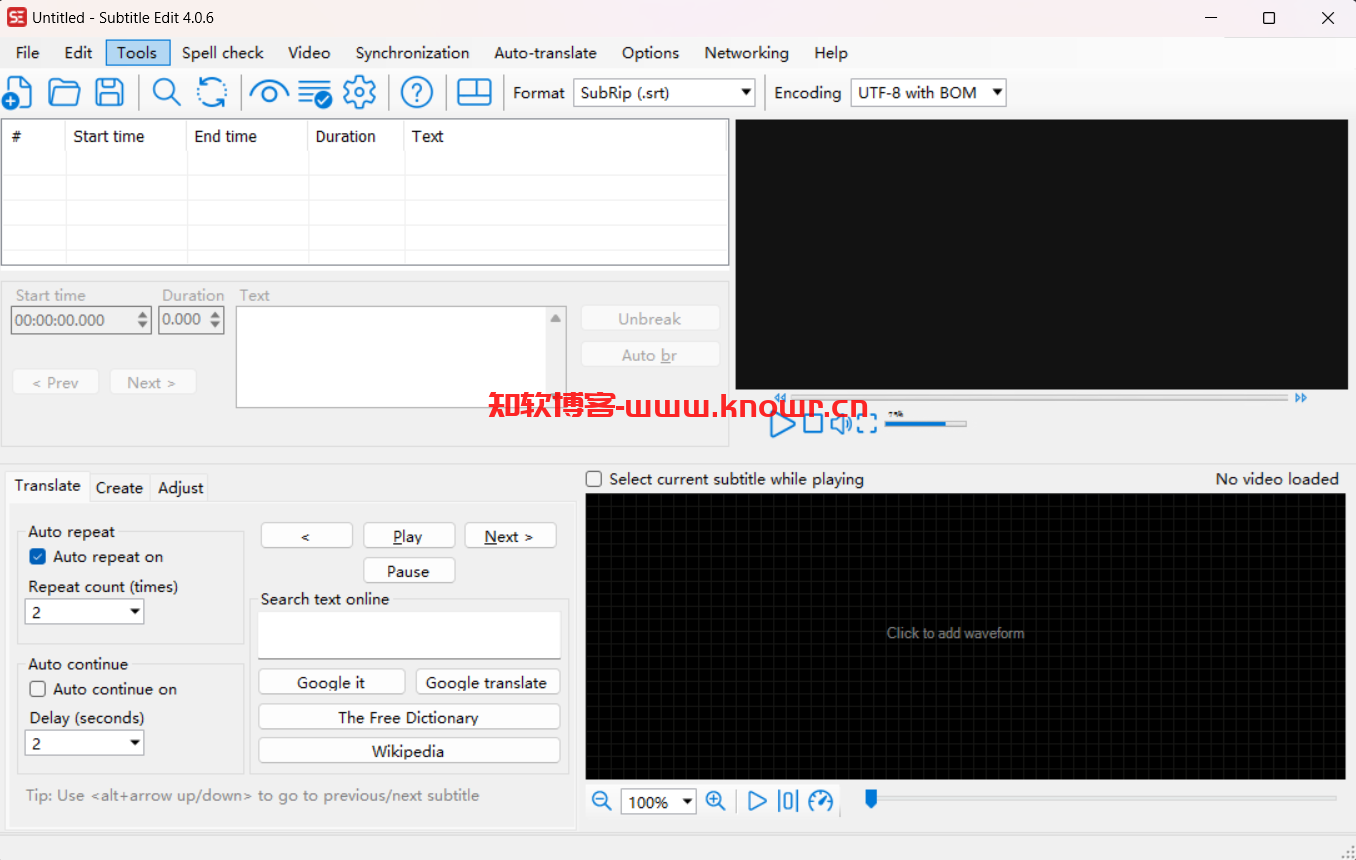Click the Start time column header
Screen dimensions: 1356x860
point(126,137)
